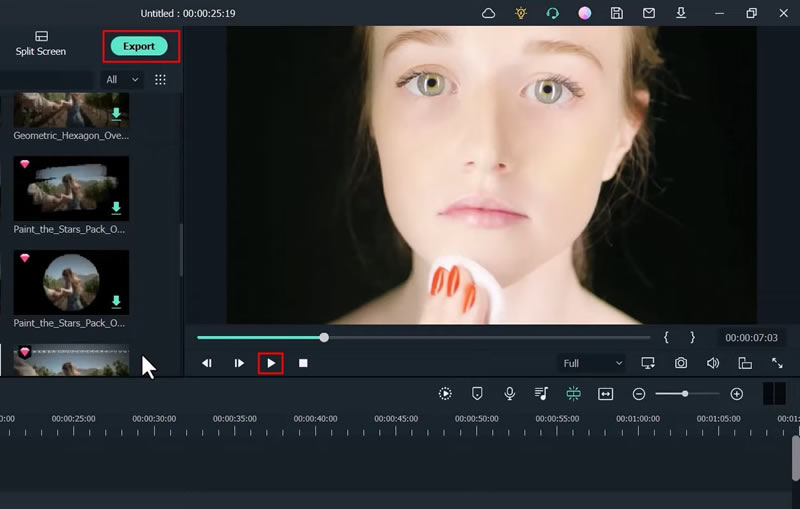Viewport: 800px width, 509px height.
Task: Download the Geometric_Hexagon overlay effect
Action: point(116,113)
